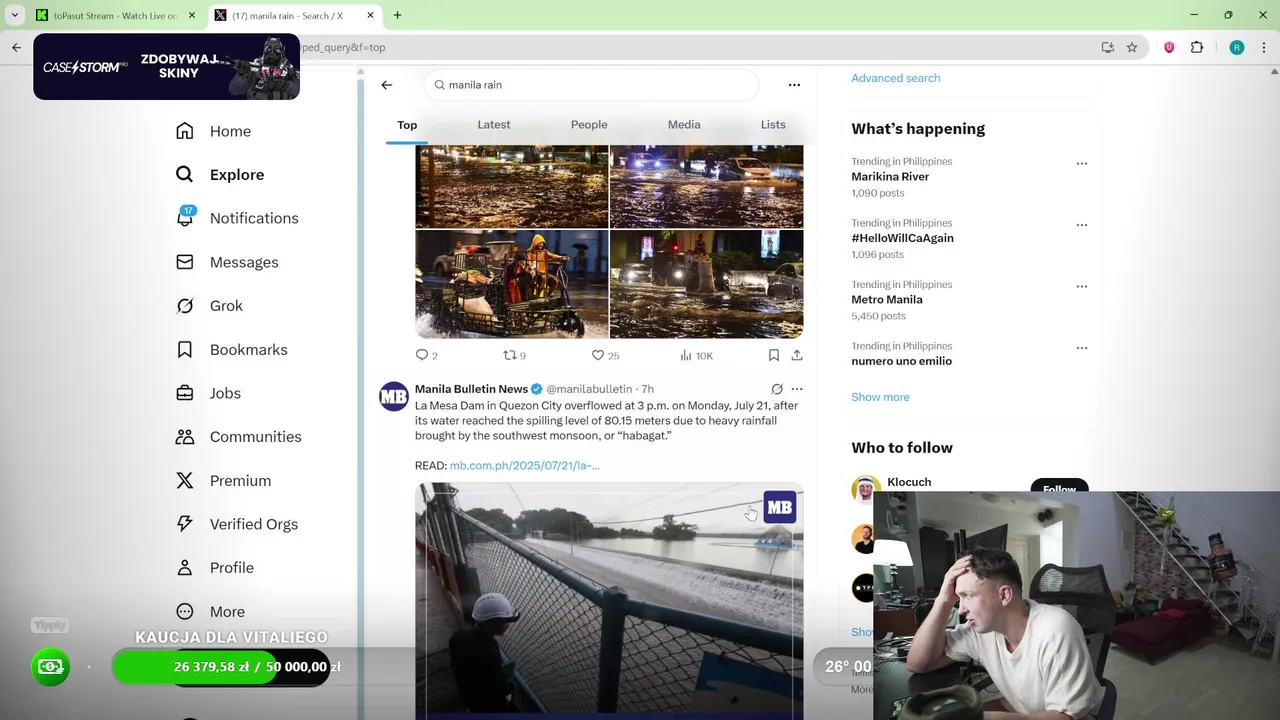
Task: View analytics showing 10K views
Action: 696,355
